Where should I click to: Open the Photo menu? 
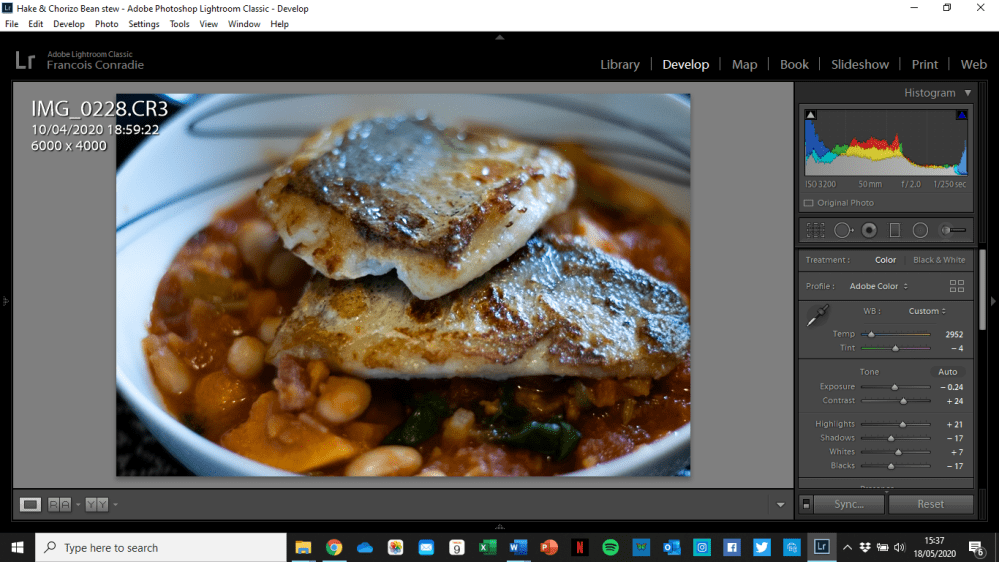[x=106, y=24]
